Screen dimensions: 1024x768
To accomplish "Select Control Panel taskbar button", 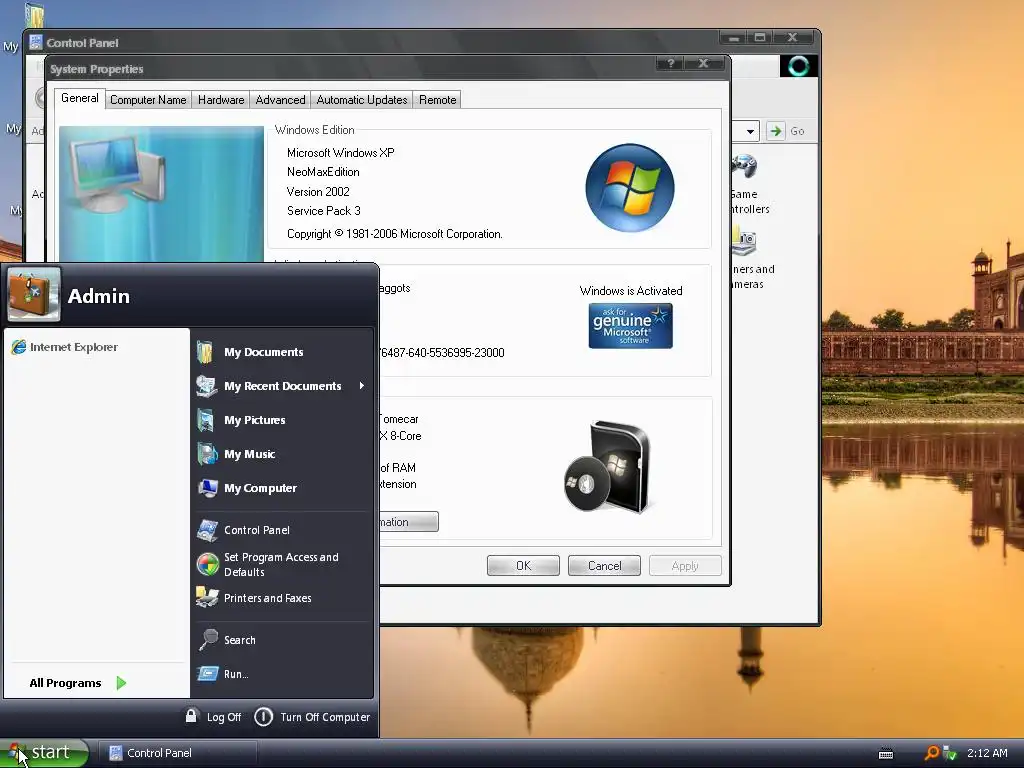I will coord(176,753).
